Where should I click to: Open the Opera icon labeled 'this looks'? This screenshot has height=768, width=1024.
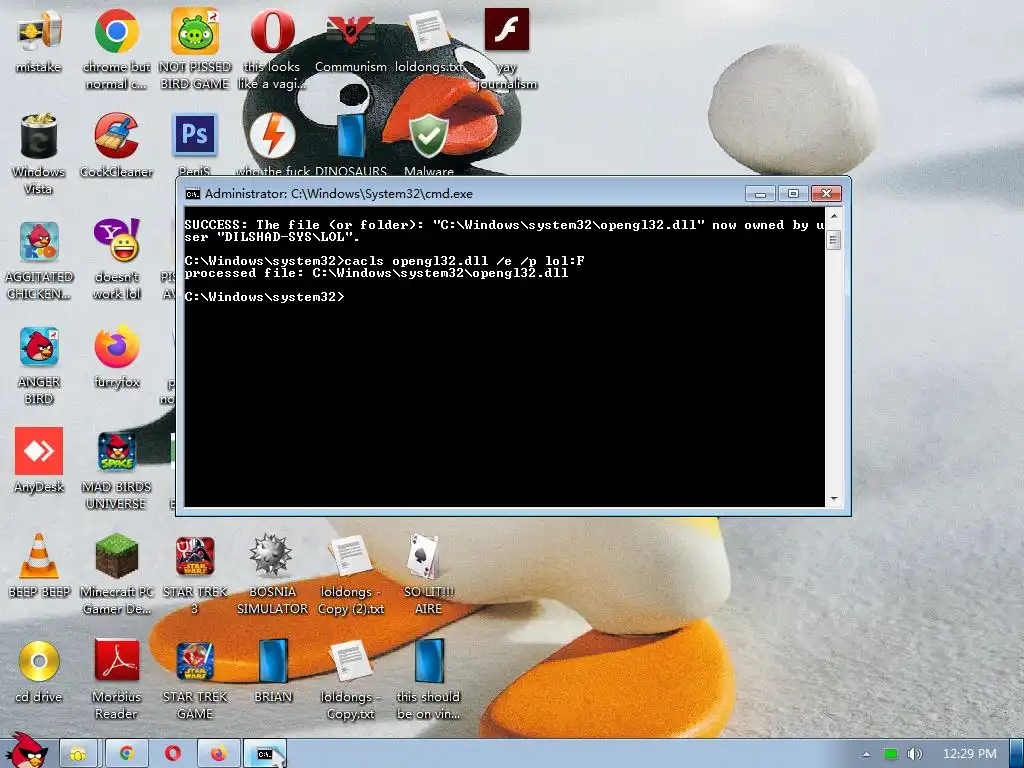point(272,31)
